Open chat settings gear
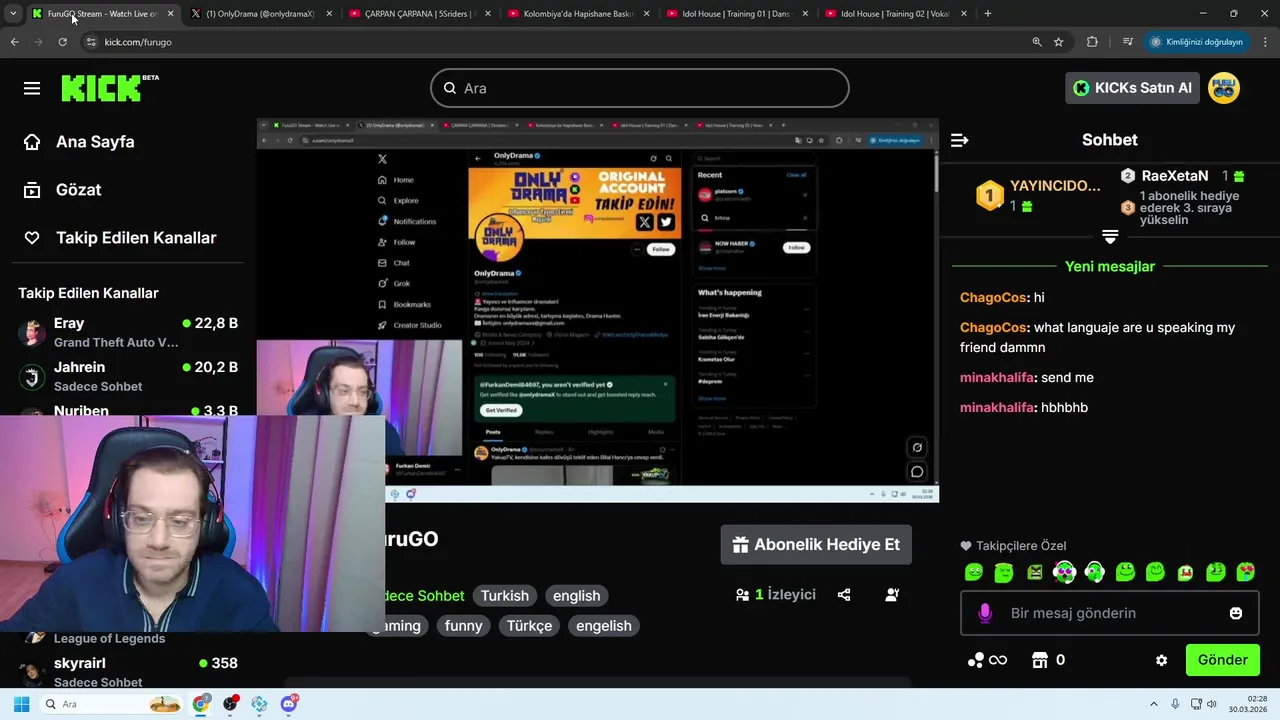 click(x=1161, y=660)
